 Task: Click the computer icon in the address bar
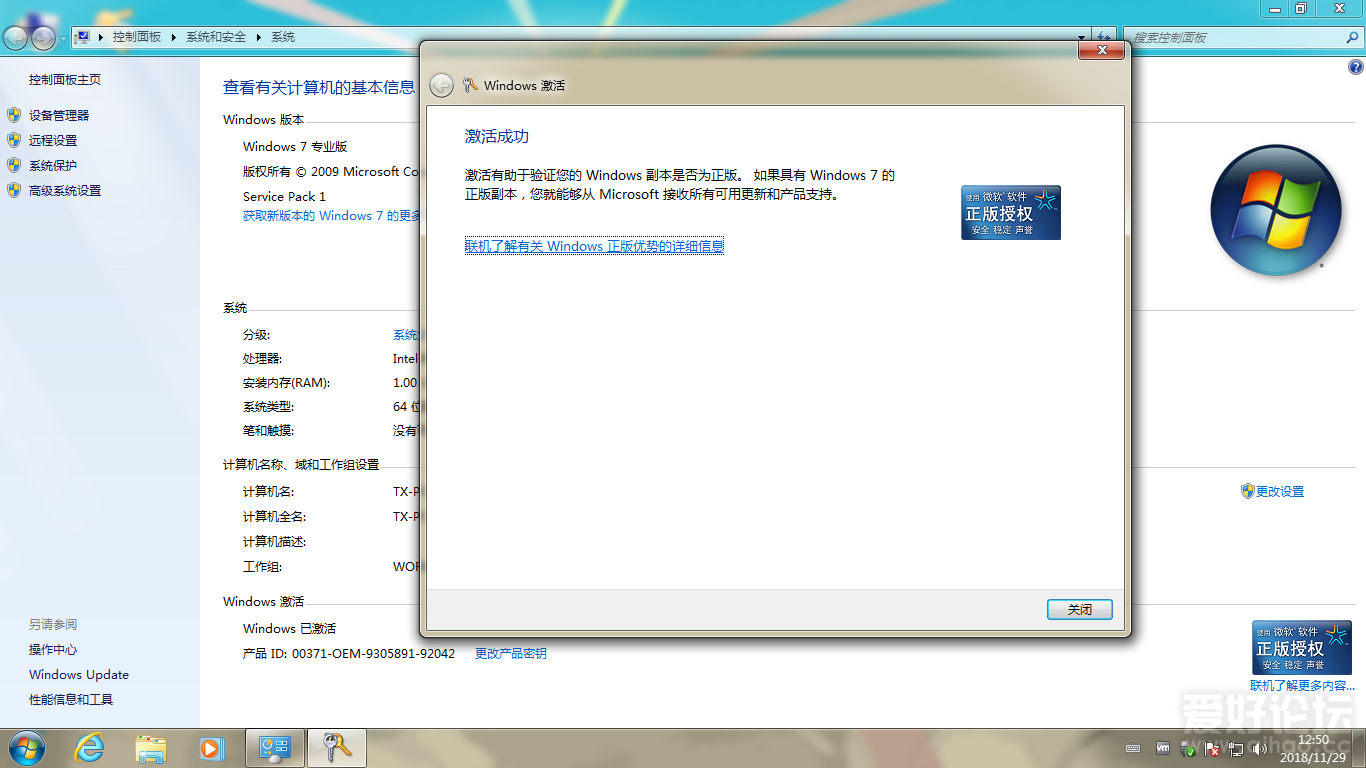point(83,36)
